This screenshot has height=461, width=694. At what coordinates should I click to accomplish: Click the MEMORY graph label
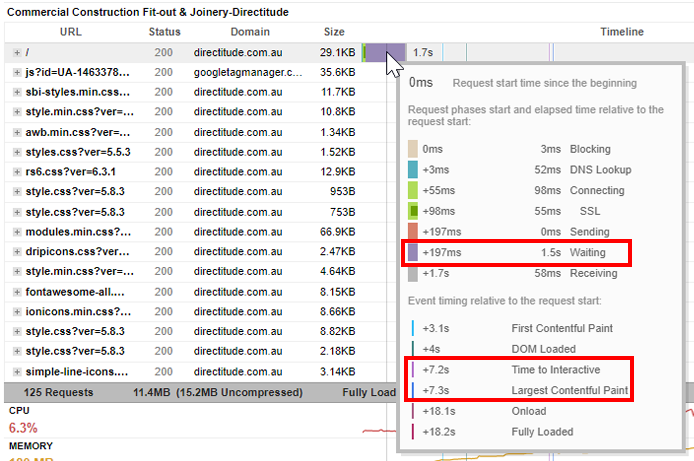pyautogui.click(x=31, y=446)
